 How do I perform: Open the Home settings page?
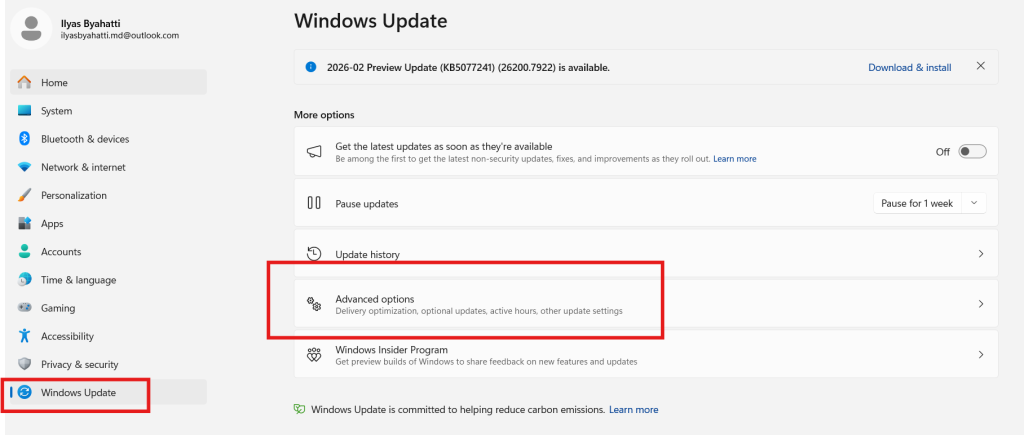(x=108, y=82)
